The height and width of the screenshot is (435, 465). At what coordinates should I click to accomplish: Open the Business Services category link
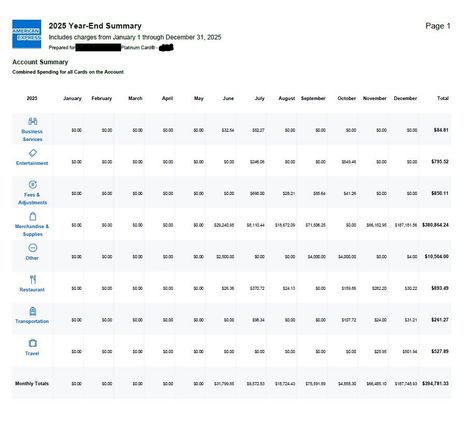(x=32, y=135)
